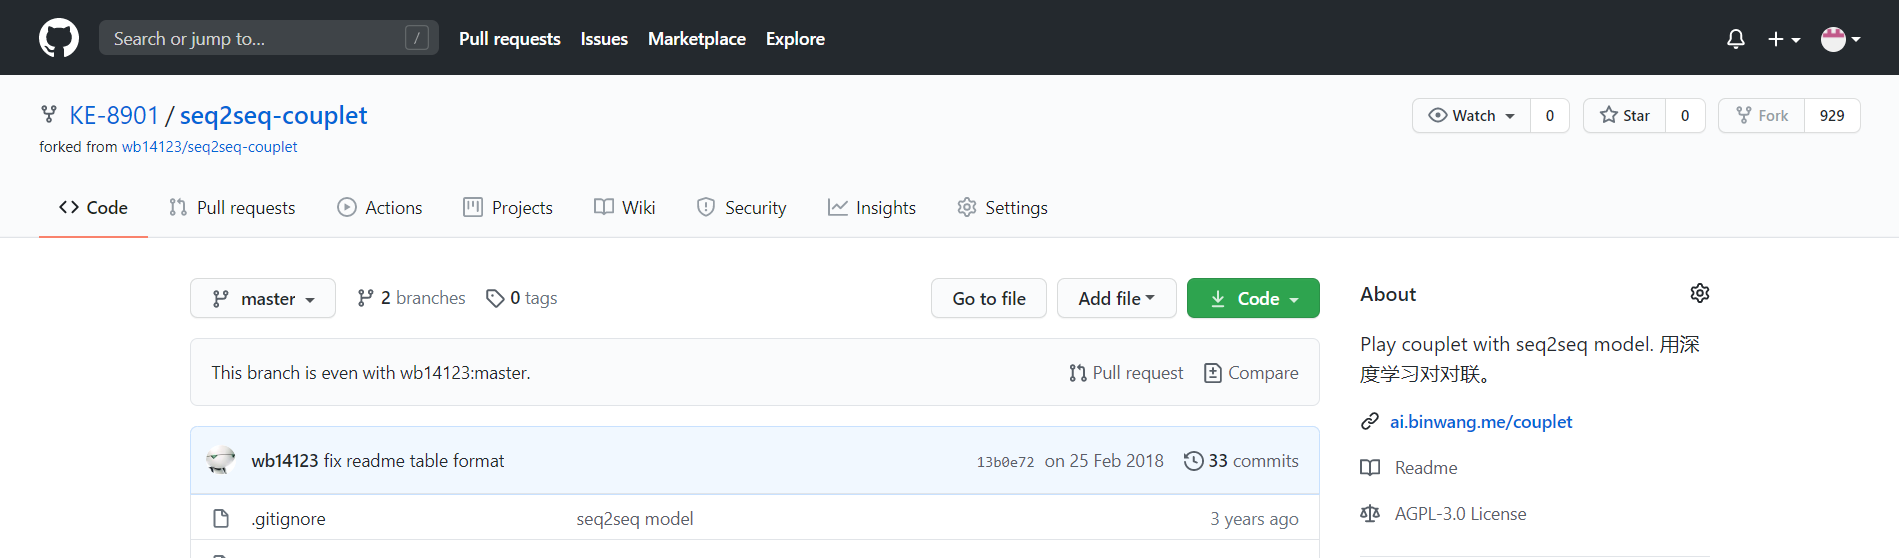Star the seq2seq-couplet repository
Viewport: 1899px width, 558px height.
tap(1625, 116)
